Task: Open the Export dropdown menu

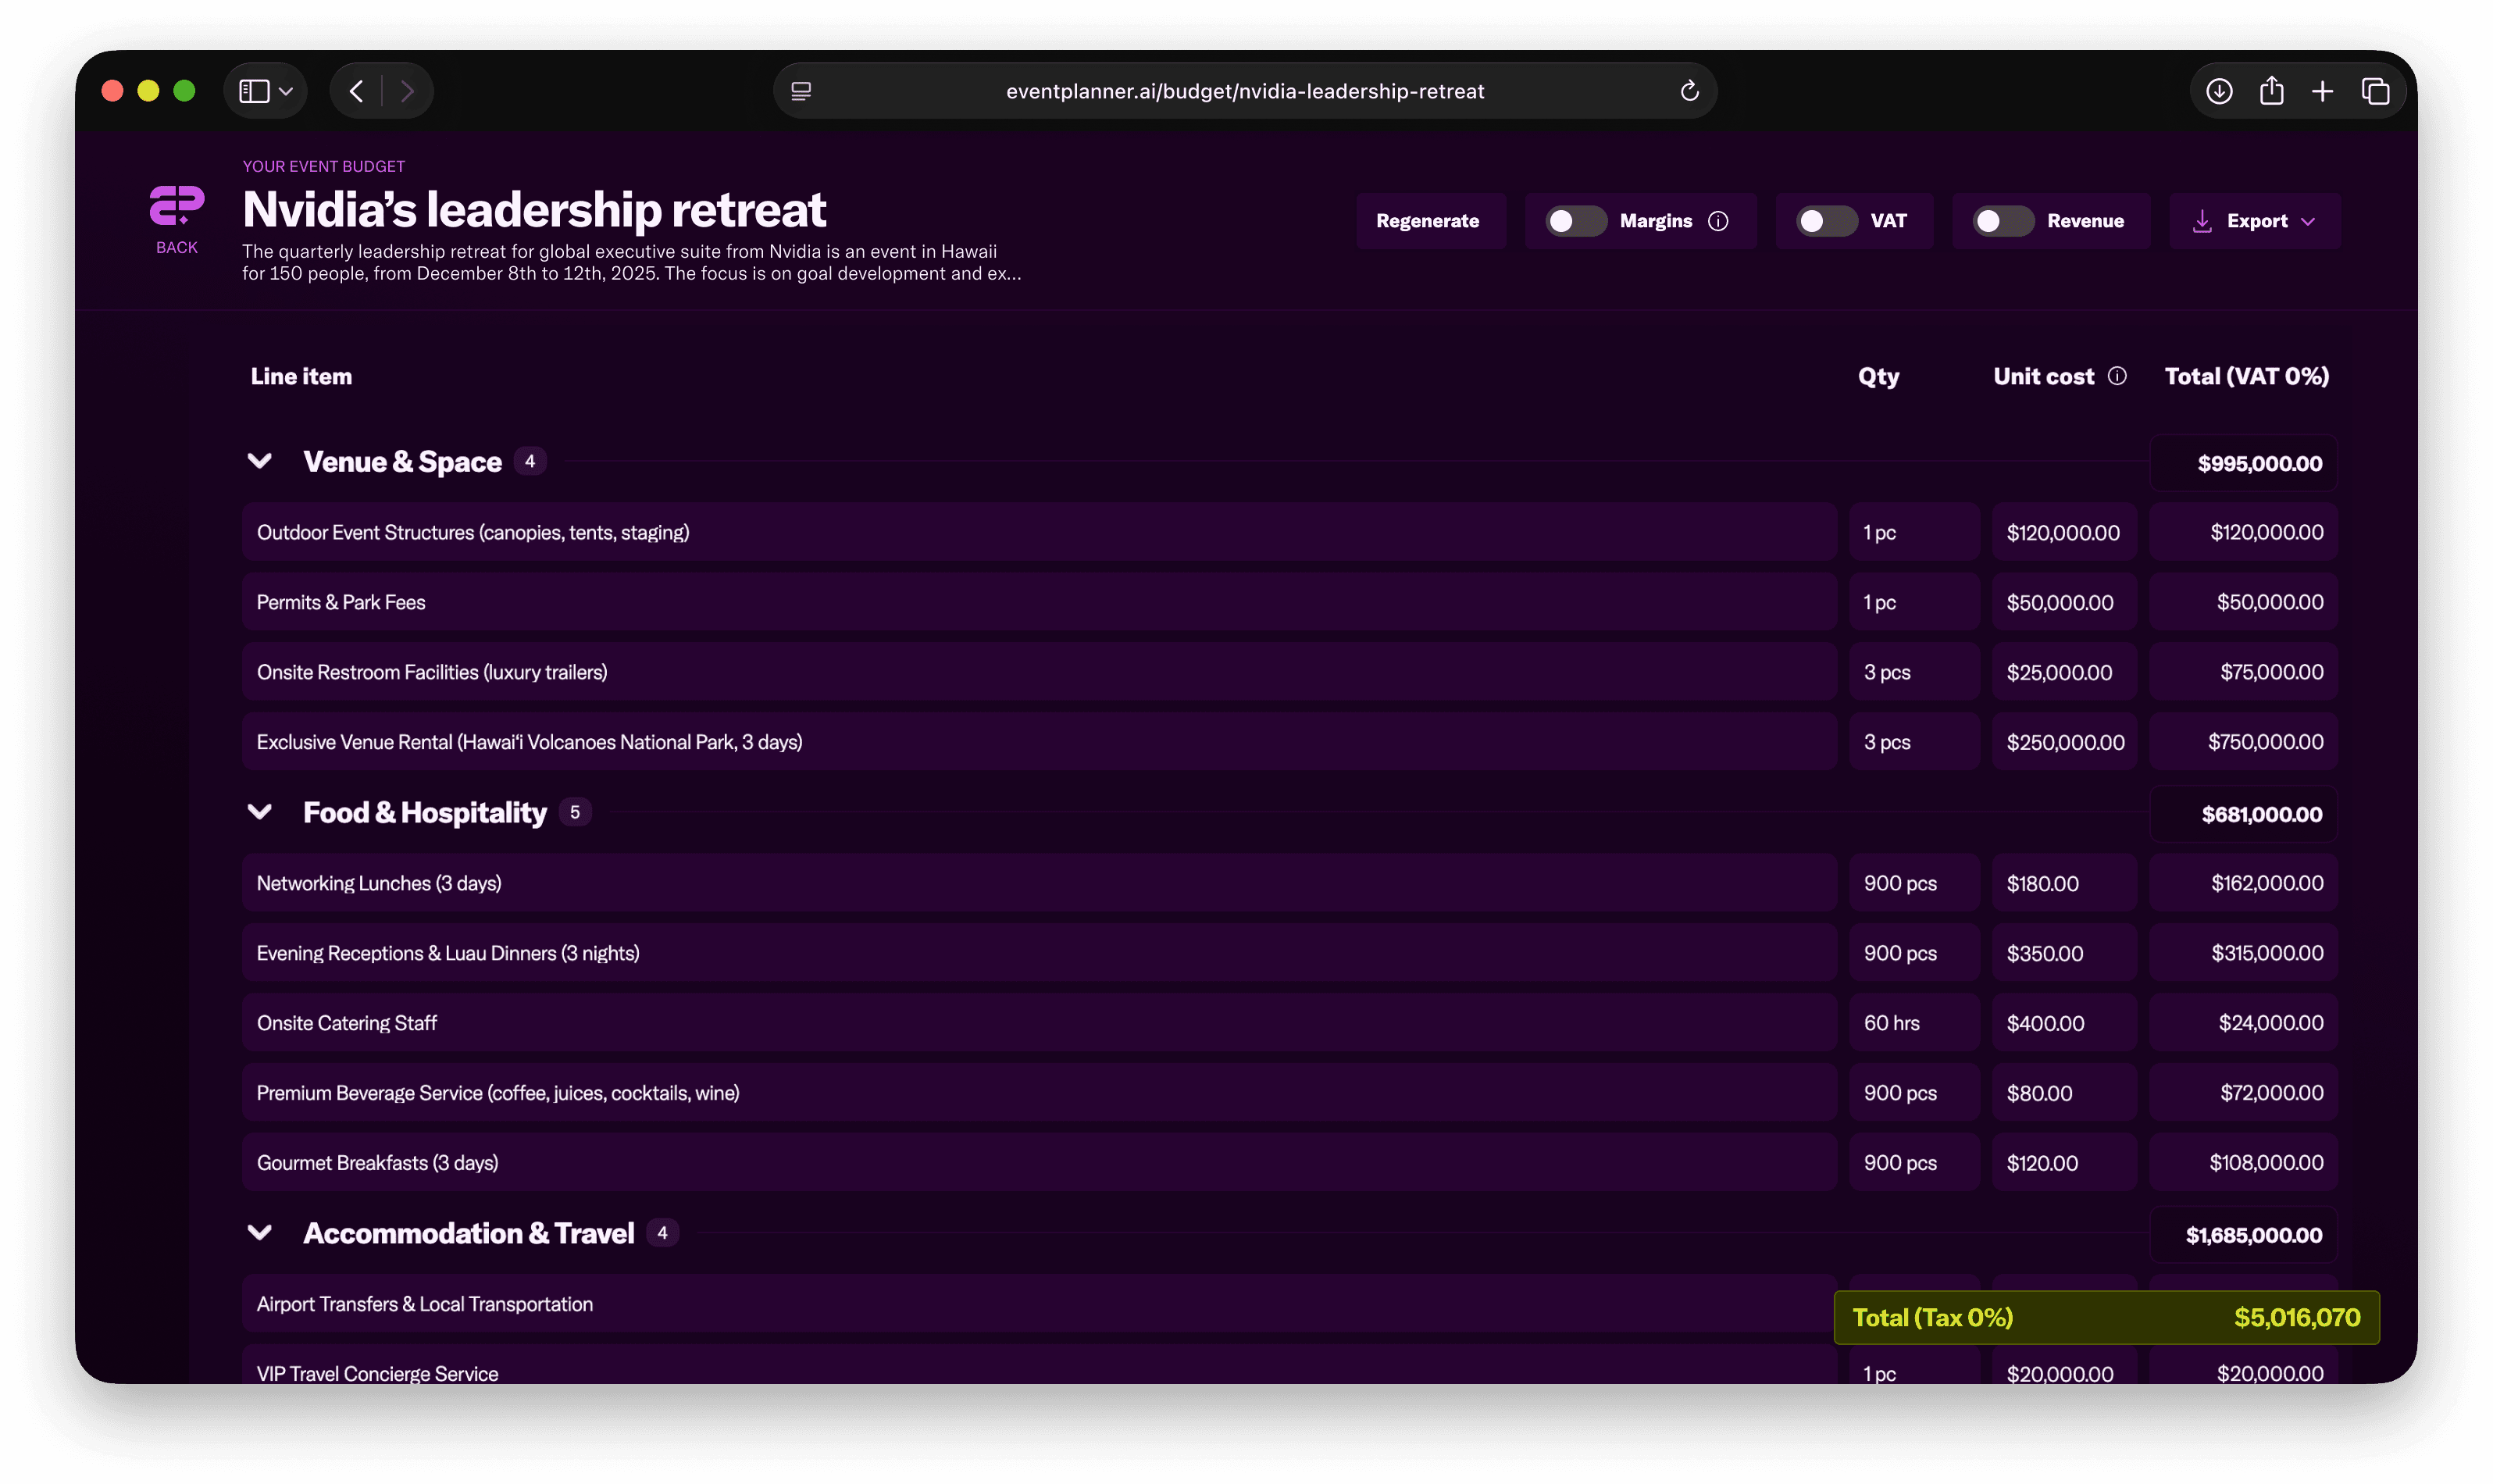Action: click(x=2254, y=221)
